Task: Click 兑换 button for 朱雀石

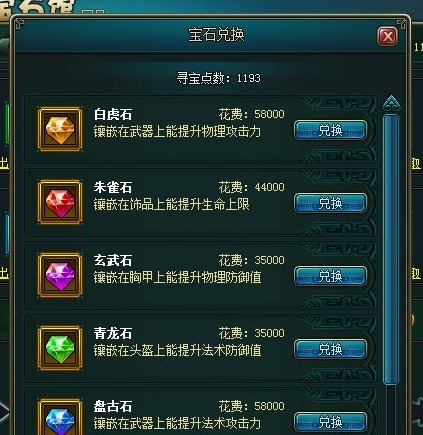Action: [330, 203]
